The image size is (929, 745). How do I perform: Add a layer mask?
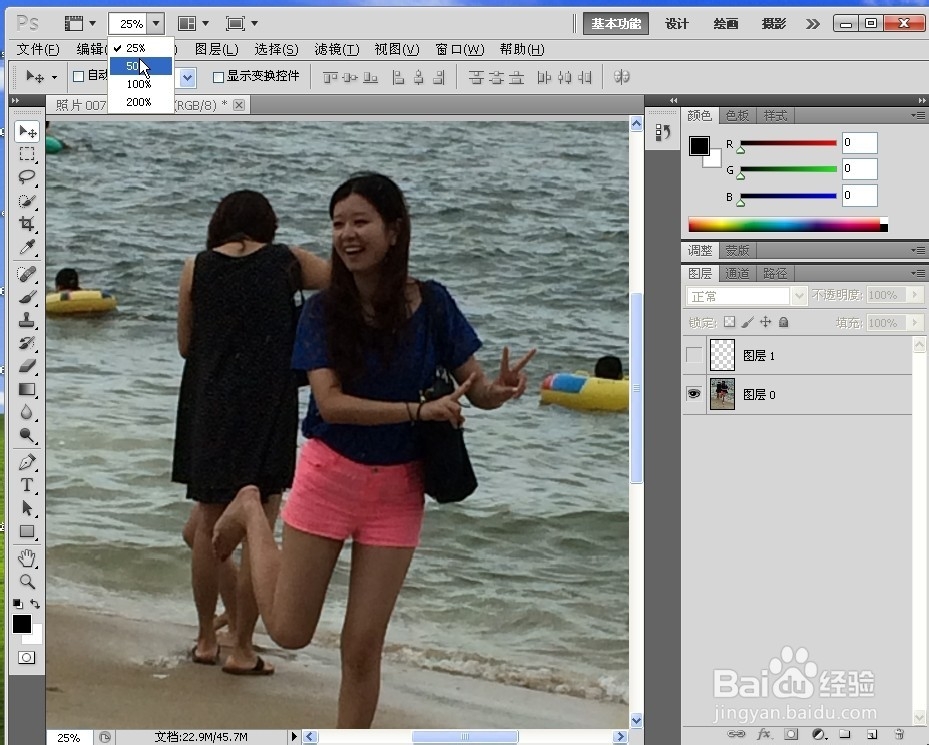(x=791, y=734)
